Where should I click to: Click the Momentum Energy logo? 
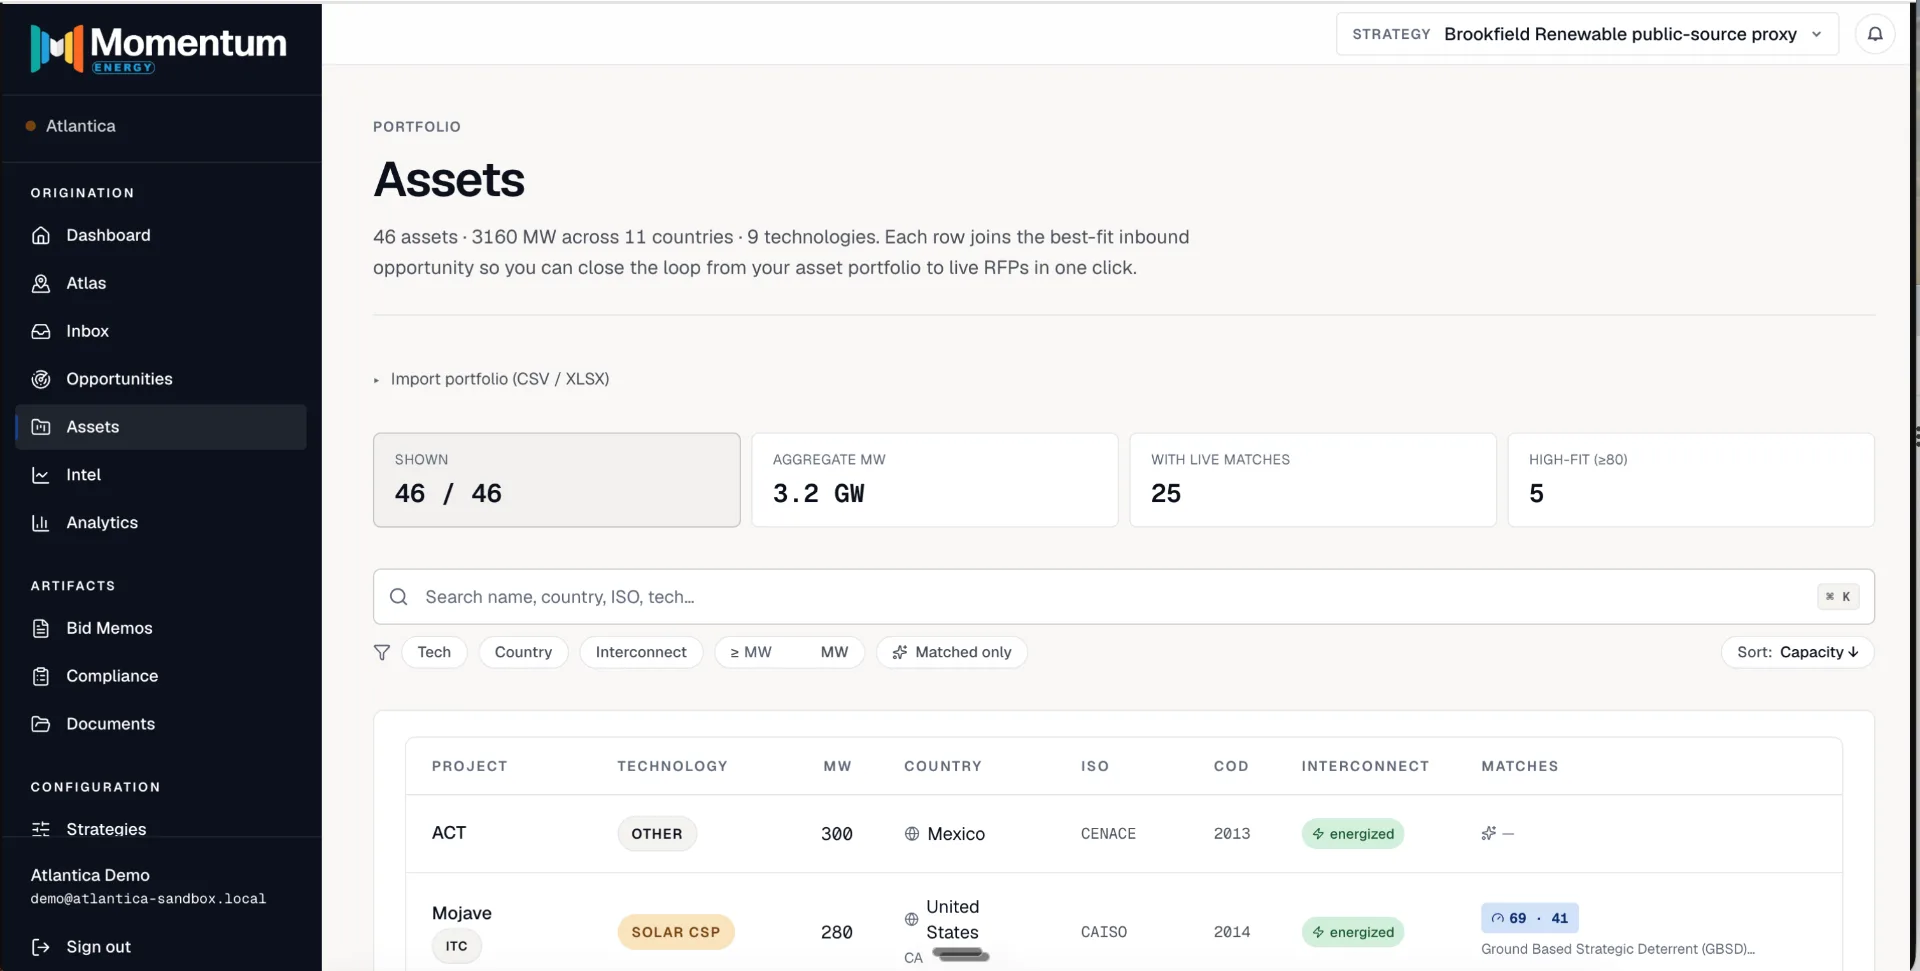point(159,48)
